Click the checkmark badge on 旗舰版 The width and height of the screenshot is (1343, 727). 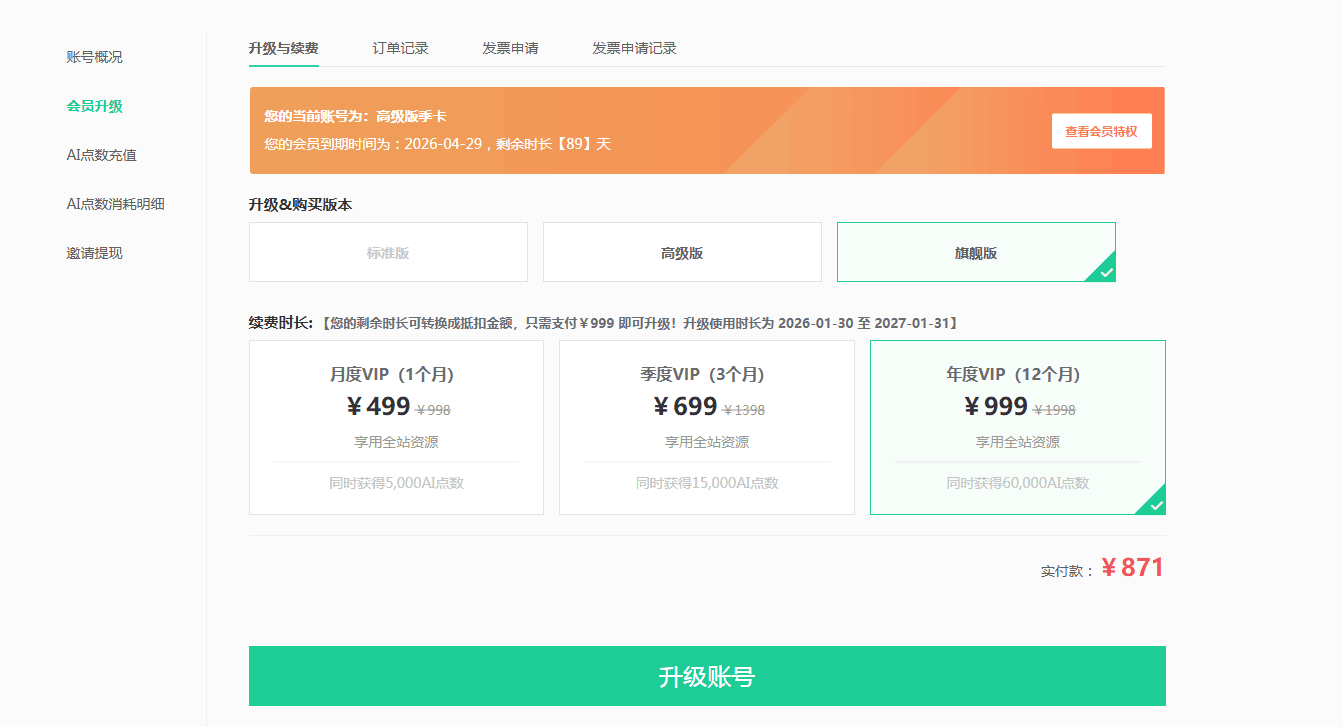point(1105,272)
